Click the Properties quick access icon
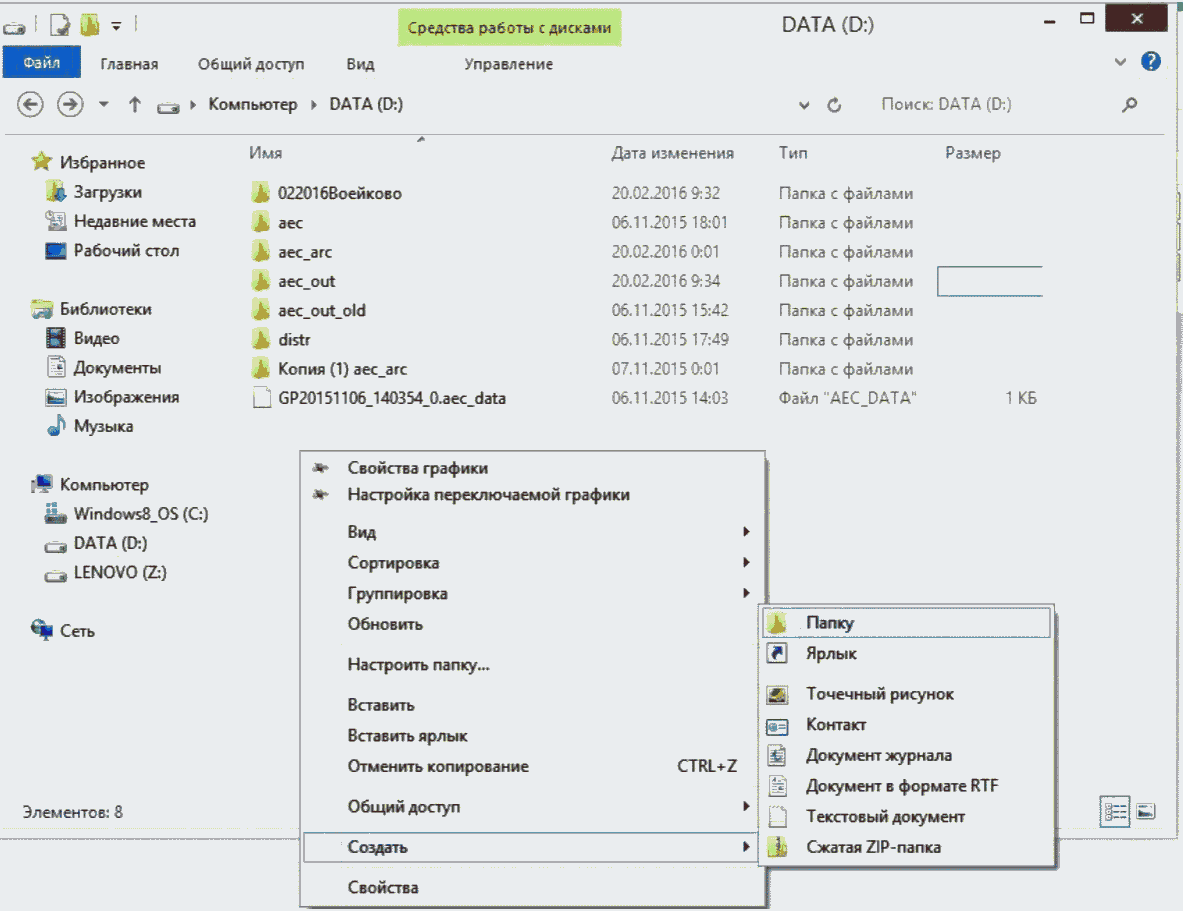 [x=60, y=26]
